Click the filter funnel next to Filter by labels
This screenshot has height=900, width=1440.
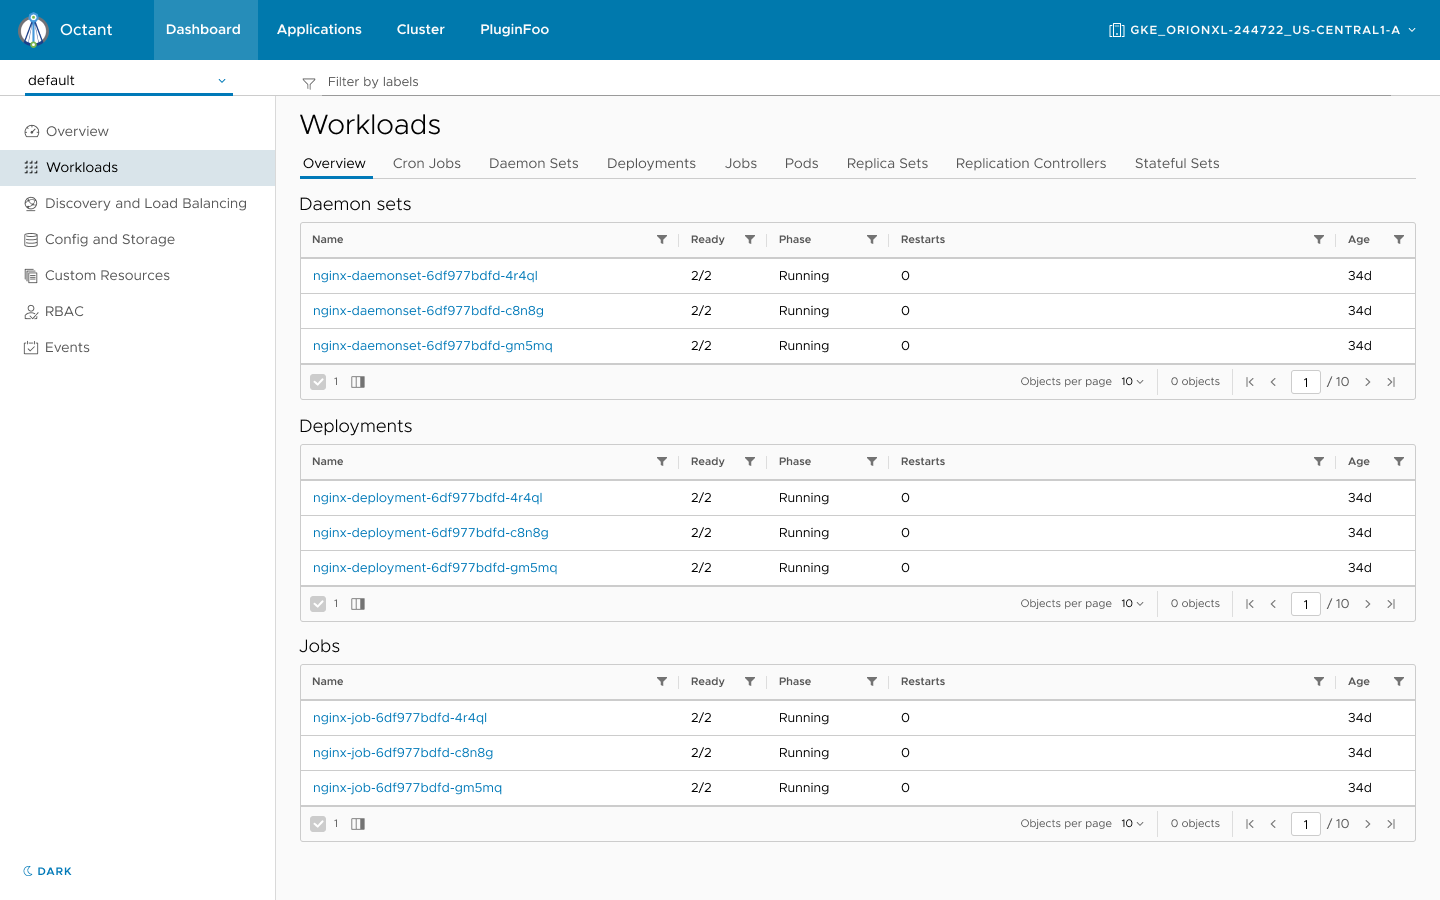pyautogui.click(x=308, y=82)
